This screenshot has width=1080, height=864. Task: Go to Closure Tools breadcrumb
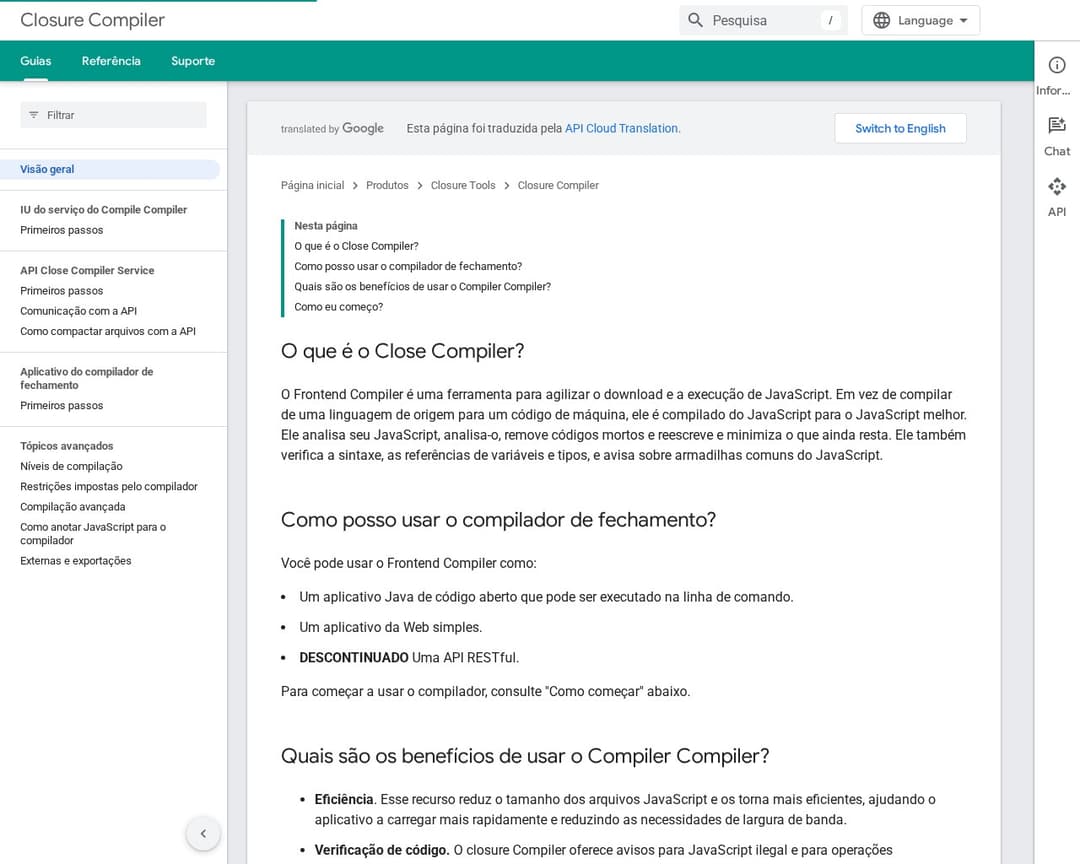(463, 185)
